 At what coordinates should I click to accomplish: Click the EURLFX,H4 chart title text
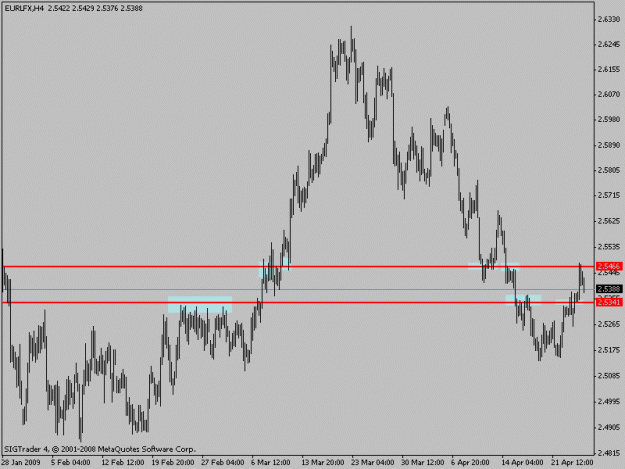click(x=24, y=8)
